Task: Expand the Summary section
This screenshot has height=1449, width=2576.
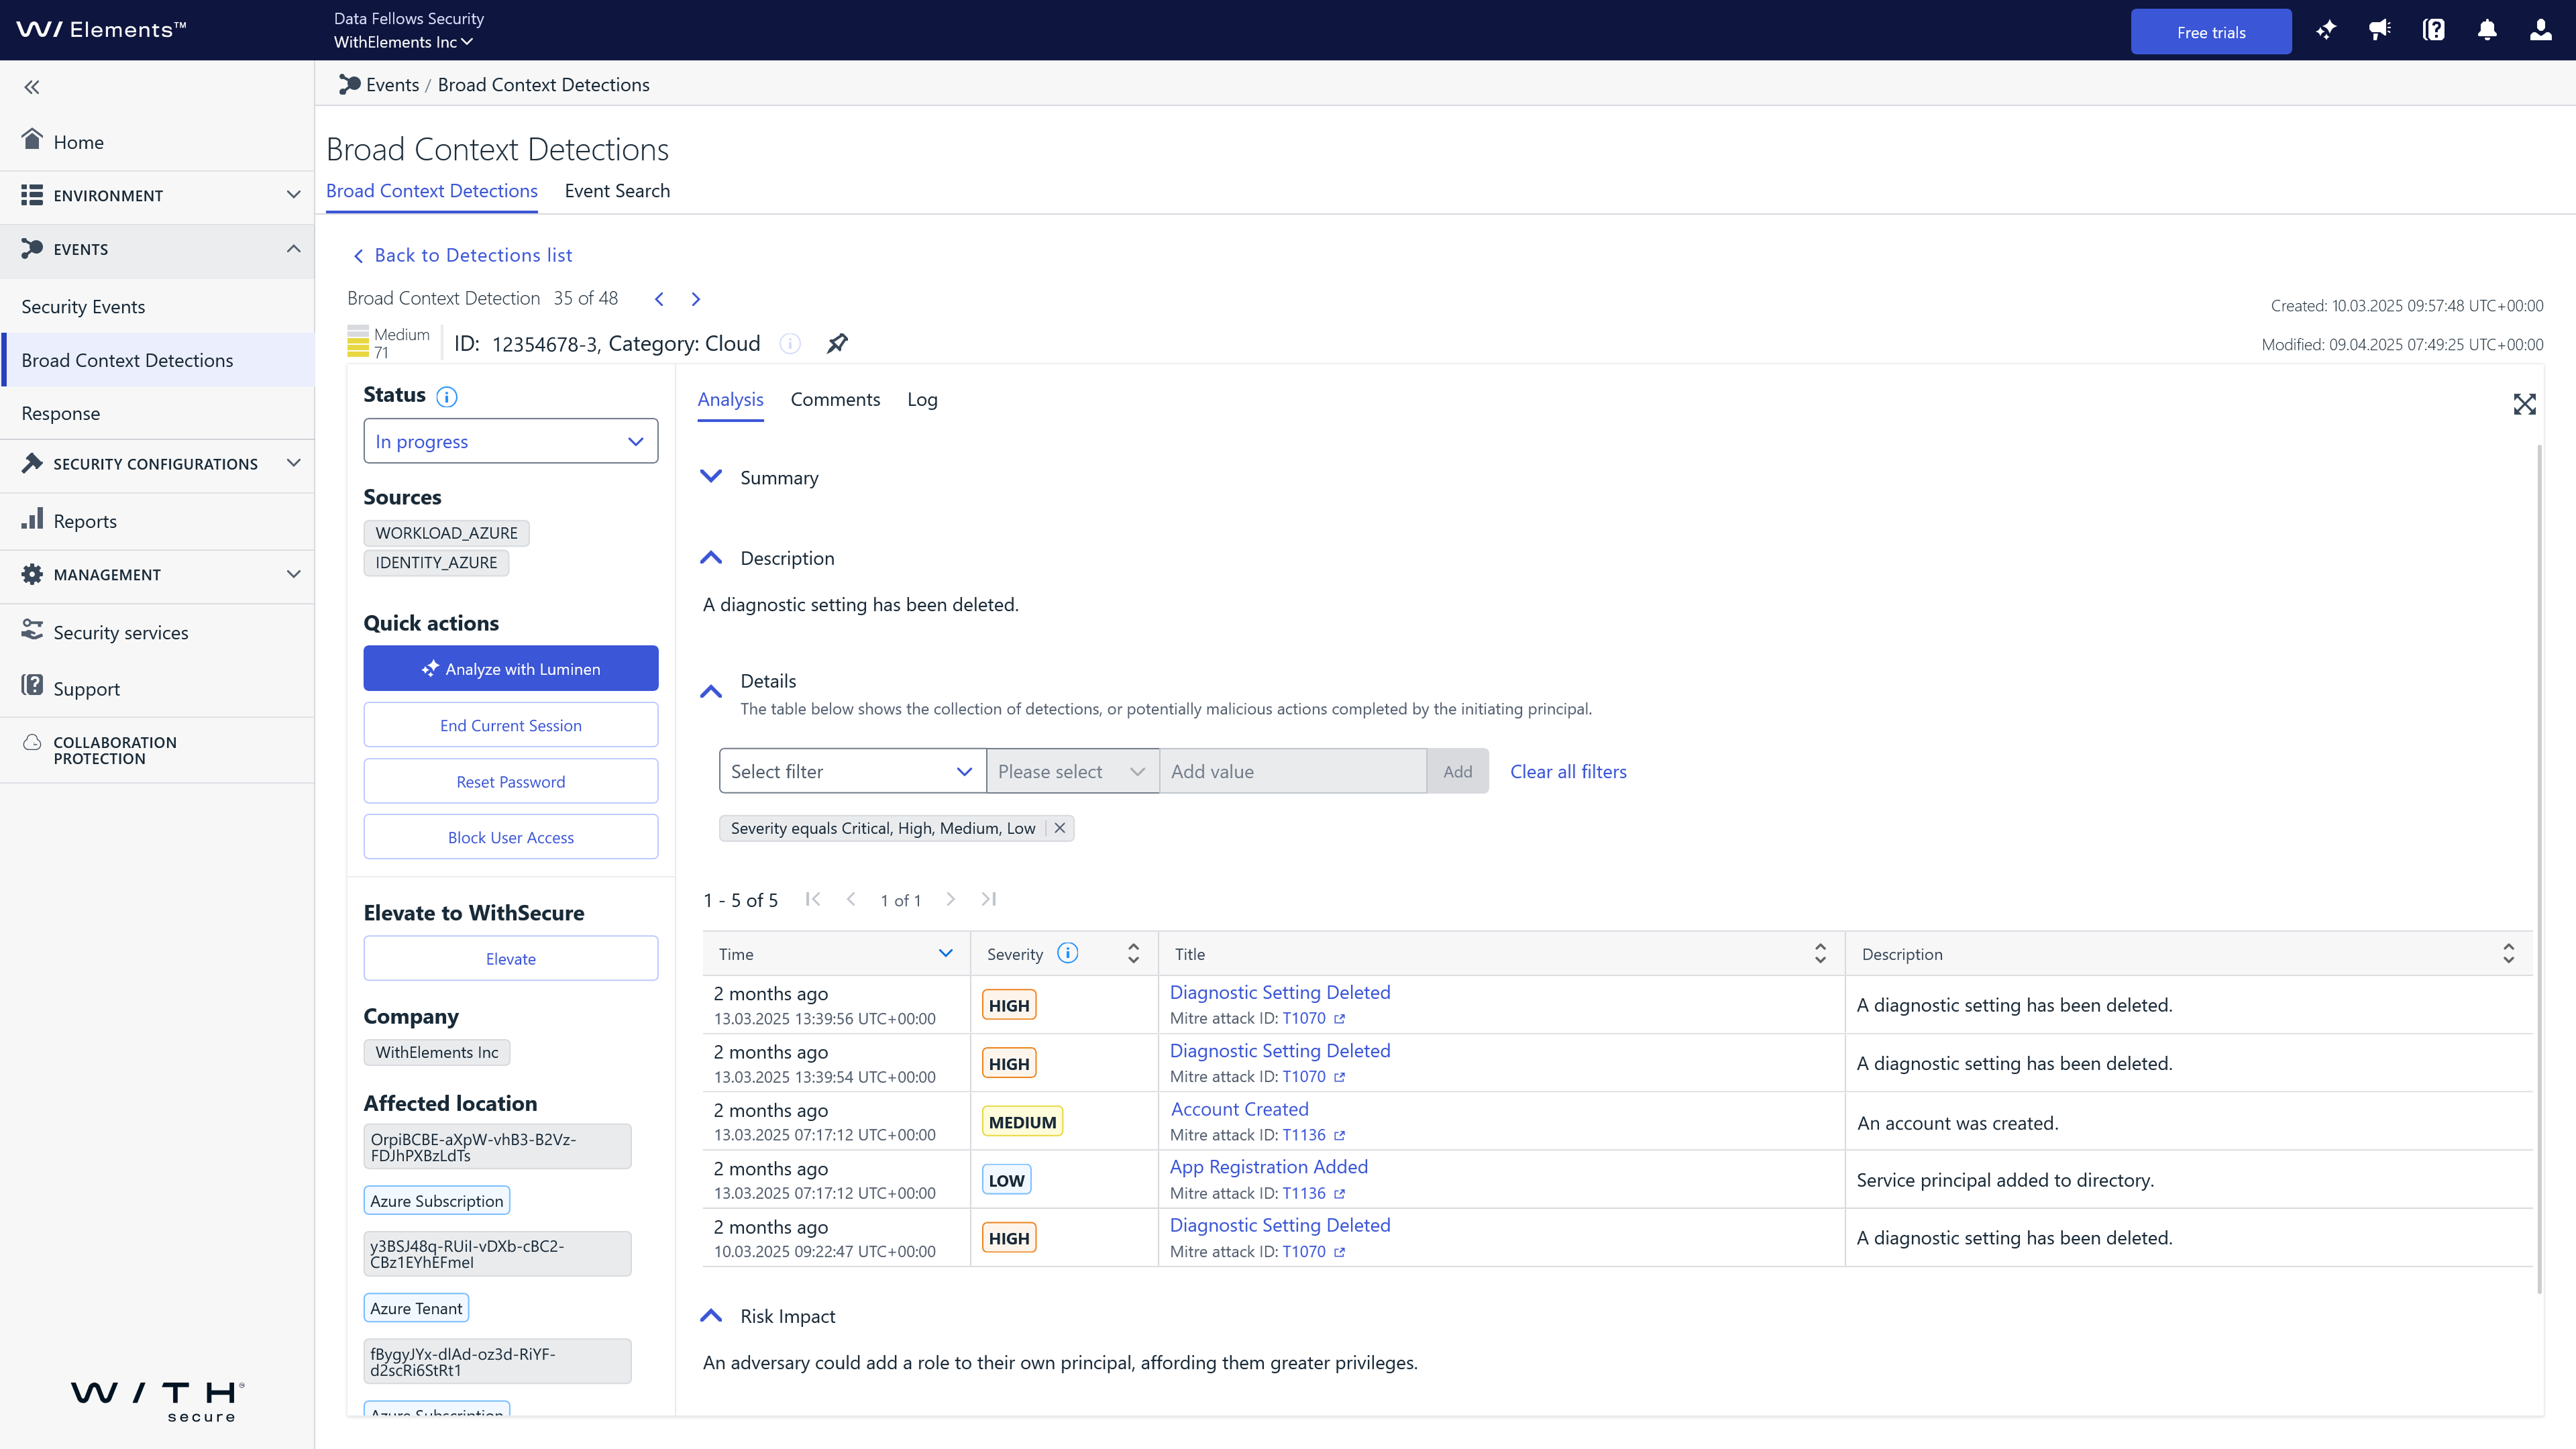Action: coord(711,477)
